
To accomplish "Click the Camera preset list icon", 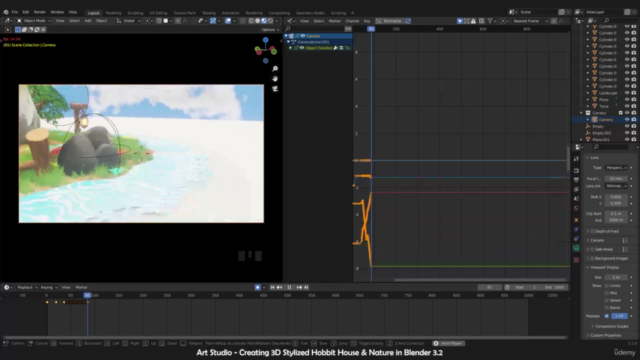I will coord(625,240).
